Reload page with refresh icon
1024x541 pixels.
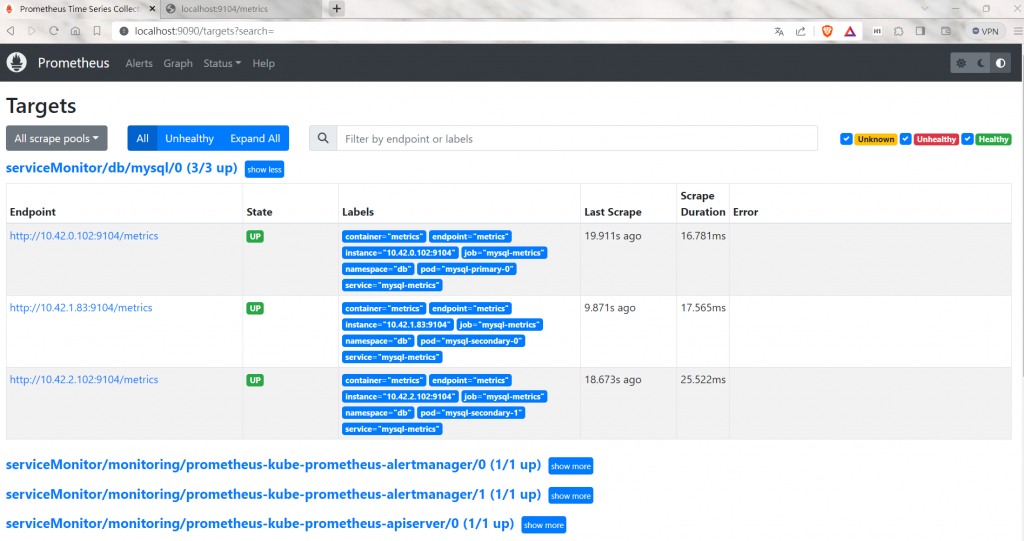click(x=54, y=31)
